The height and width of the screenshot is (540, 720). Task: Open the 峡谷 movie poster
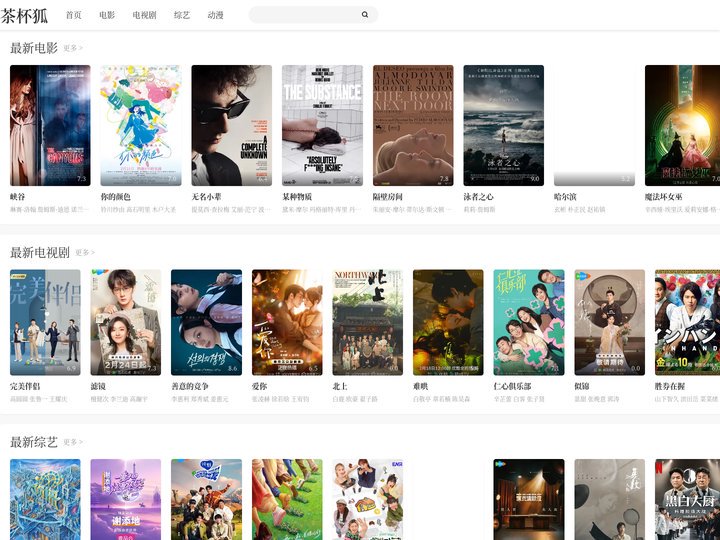pos(50,125)
